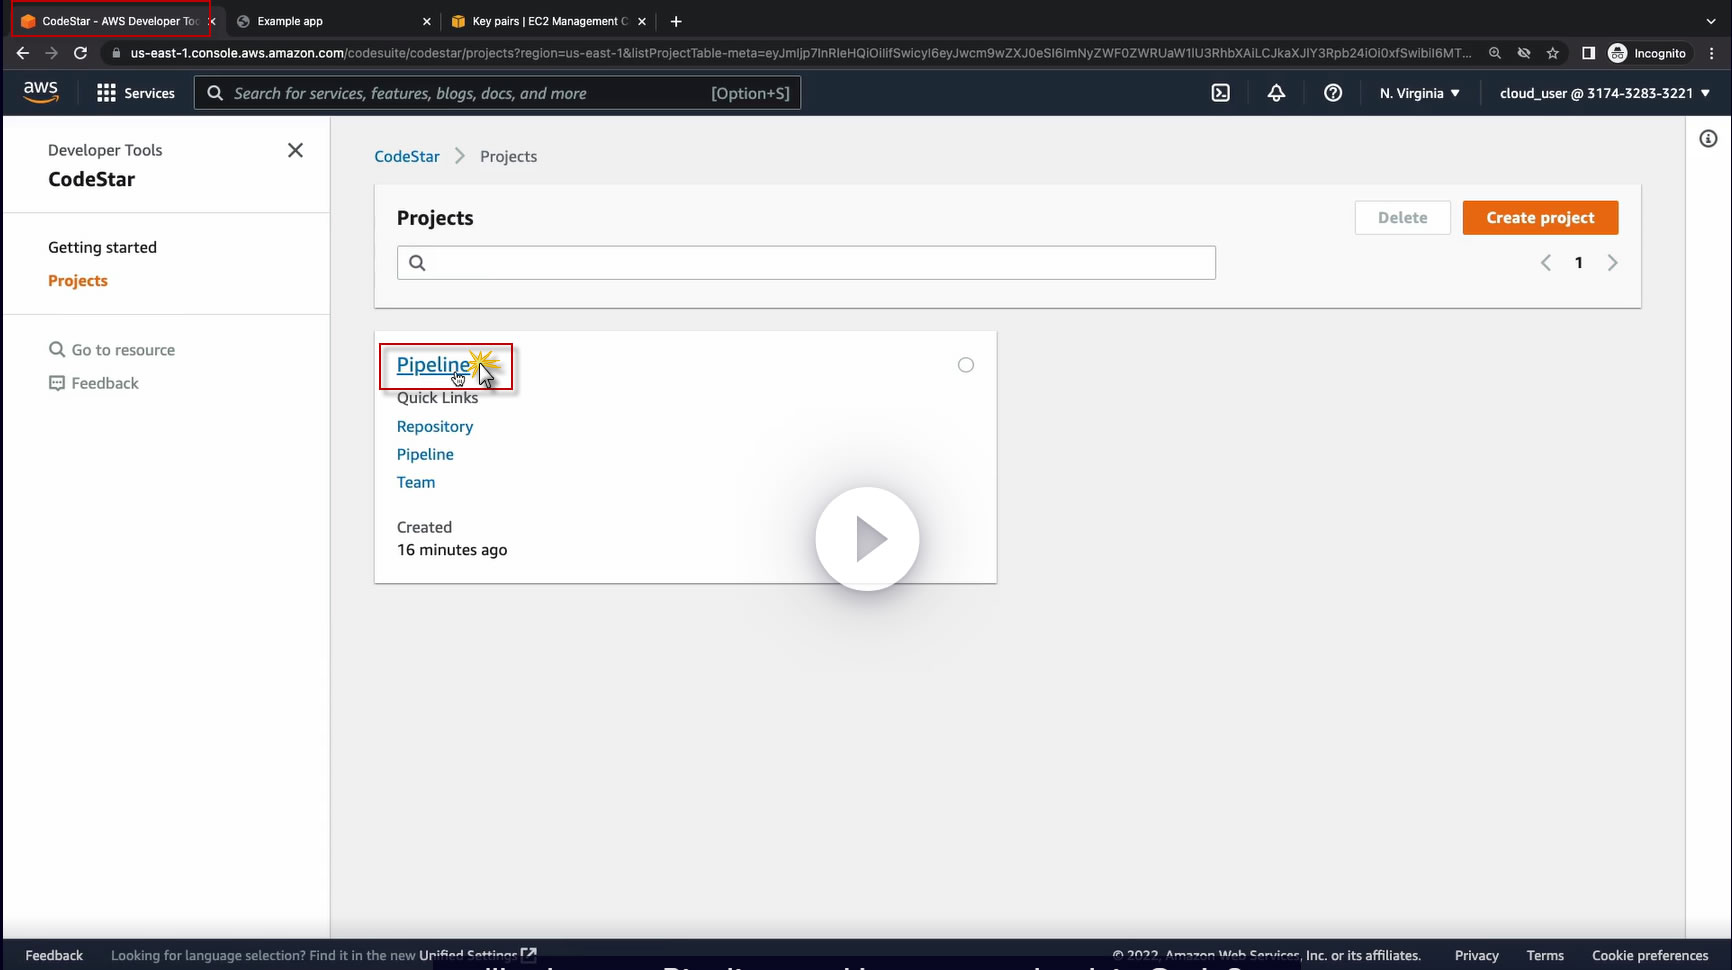Open the browser zoom magnifier icon

click(1495, 53)
